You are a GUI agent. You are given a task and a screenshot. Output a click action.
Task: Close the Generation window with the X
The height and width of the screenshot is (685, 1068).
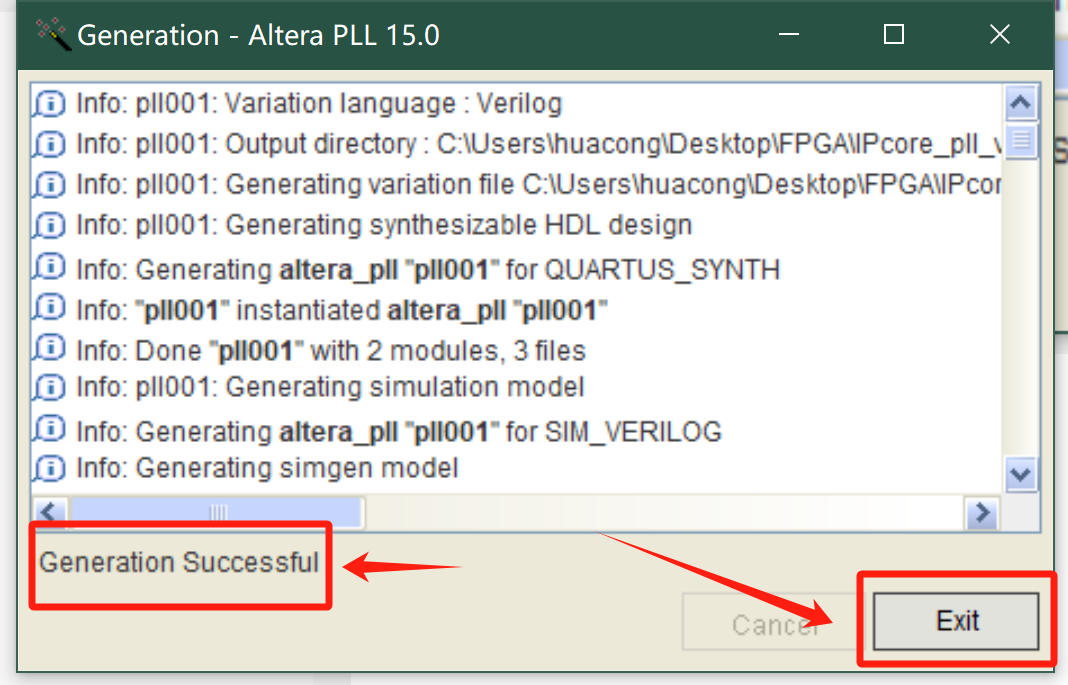[x=1000, y=34]
